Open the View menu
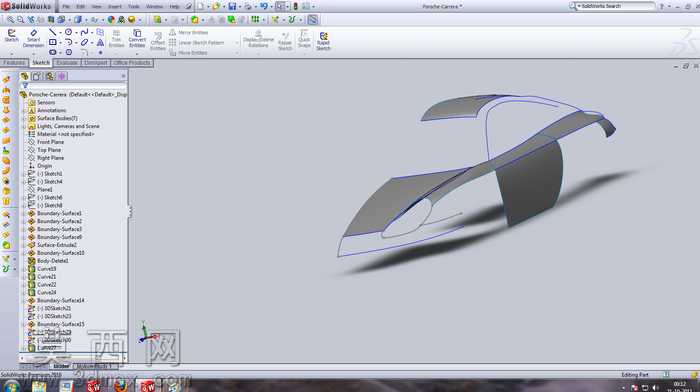The width and height of the screenshot is (700, 392). pos(96,7)
